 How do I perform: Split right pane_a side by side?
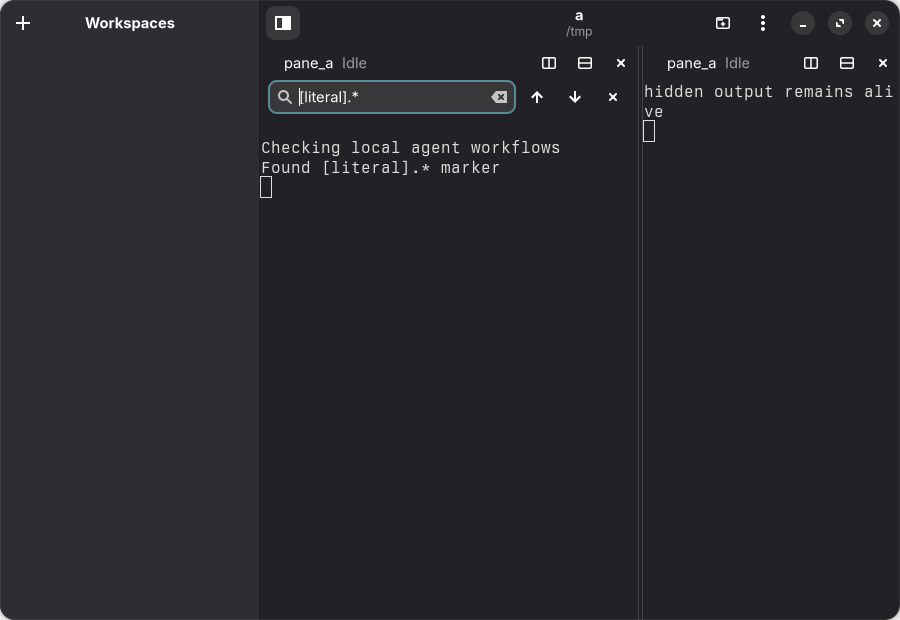(811, 63)
